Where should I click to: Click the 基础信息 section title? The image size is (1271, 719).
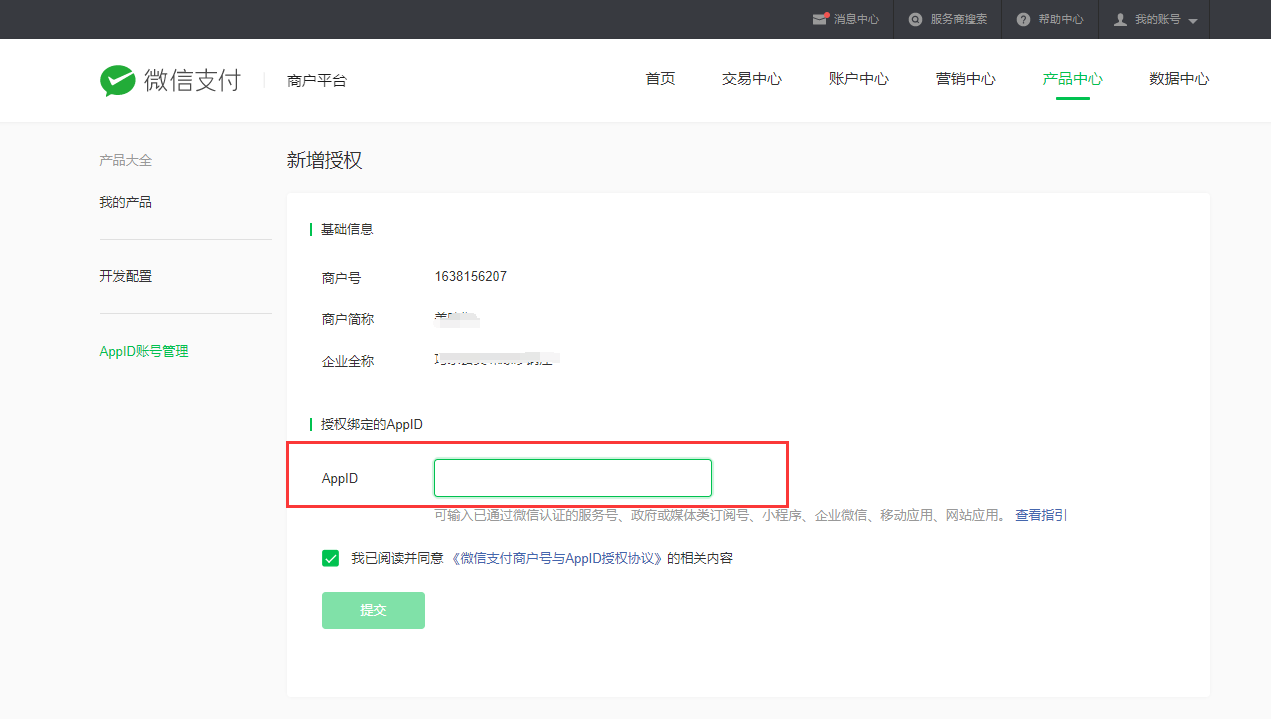(x=347, y=229)
